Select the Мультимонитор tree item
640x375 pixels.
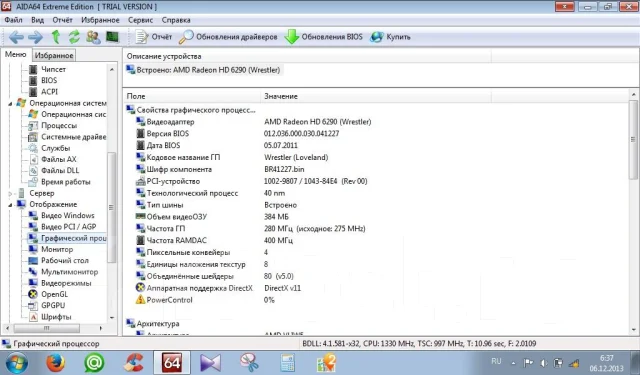63,272
